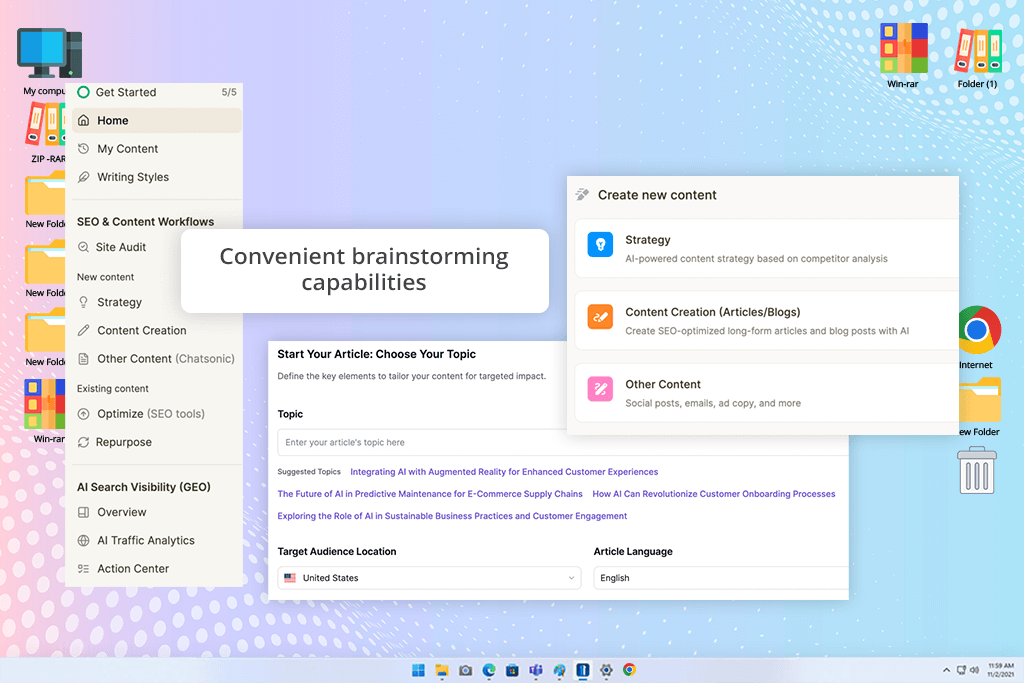This screenshot has height=683, width=1024.
Task: Open Action Center in sidebar
Action: 123,569
